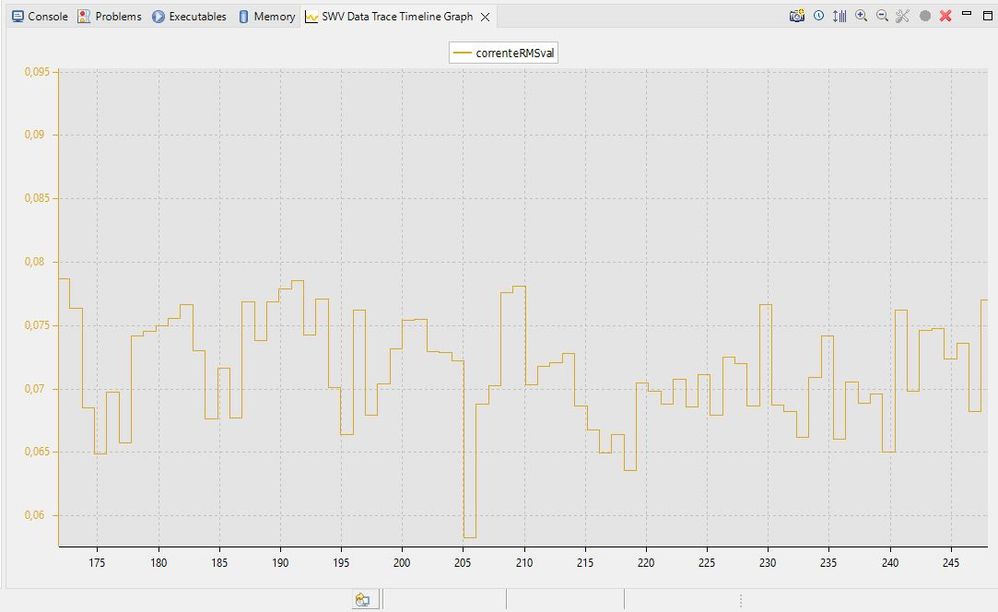This screenshot has width=998, height=612.
Task: Click the 235 time axis label
Action: 828,563
